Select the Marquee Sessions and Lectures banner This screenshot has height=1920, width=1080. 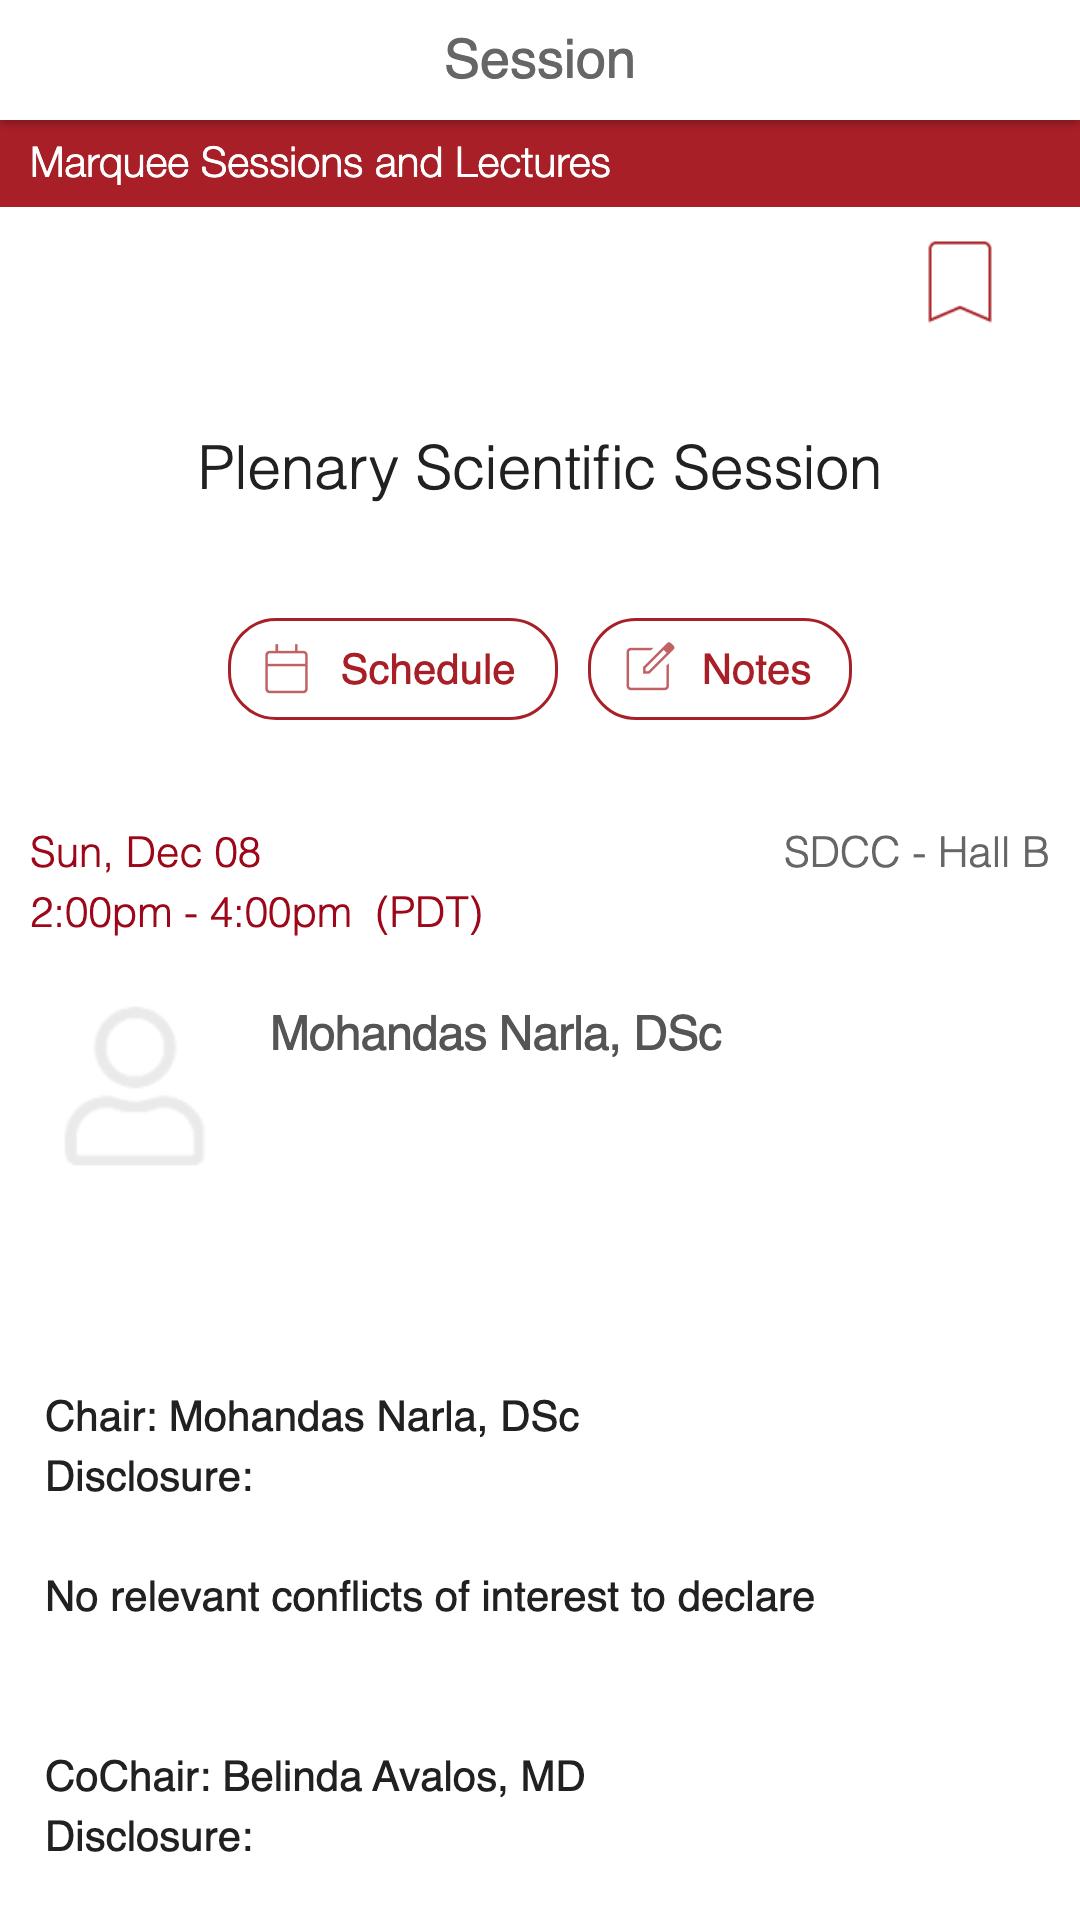pos(540,163)
